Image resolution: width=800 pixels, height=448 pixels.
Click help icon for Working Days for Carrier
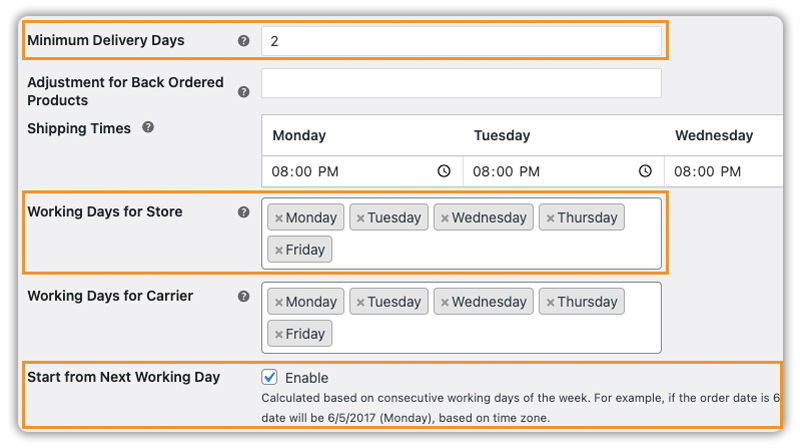(243, 297)
